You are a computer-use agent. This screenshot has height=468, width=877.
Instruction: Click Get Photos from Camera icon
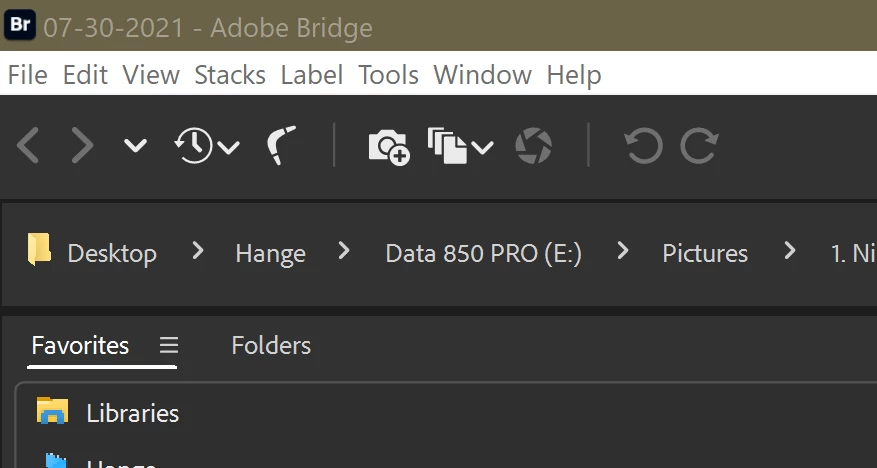(388, 147)
